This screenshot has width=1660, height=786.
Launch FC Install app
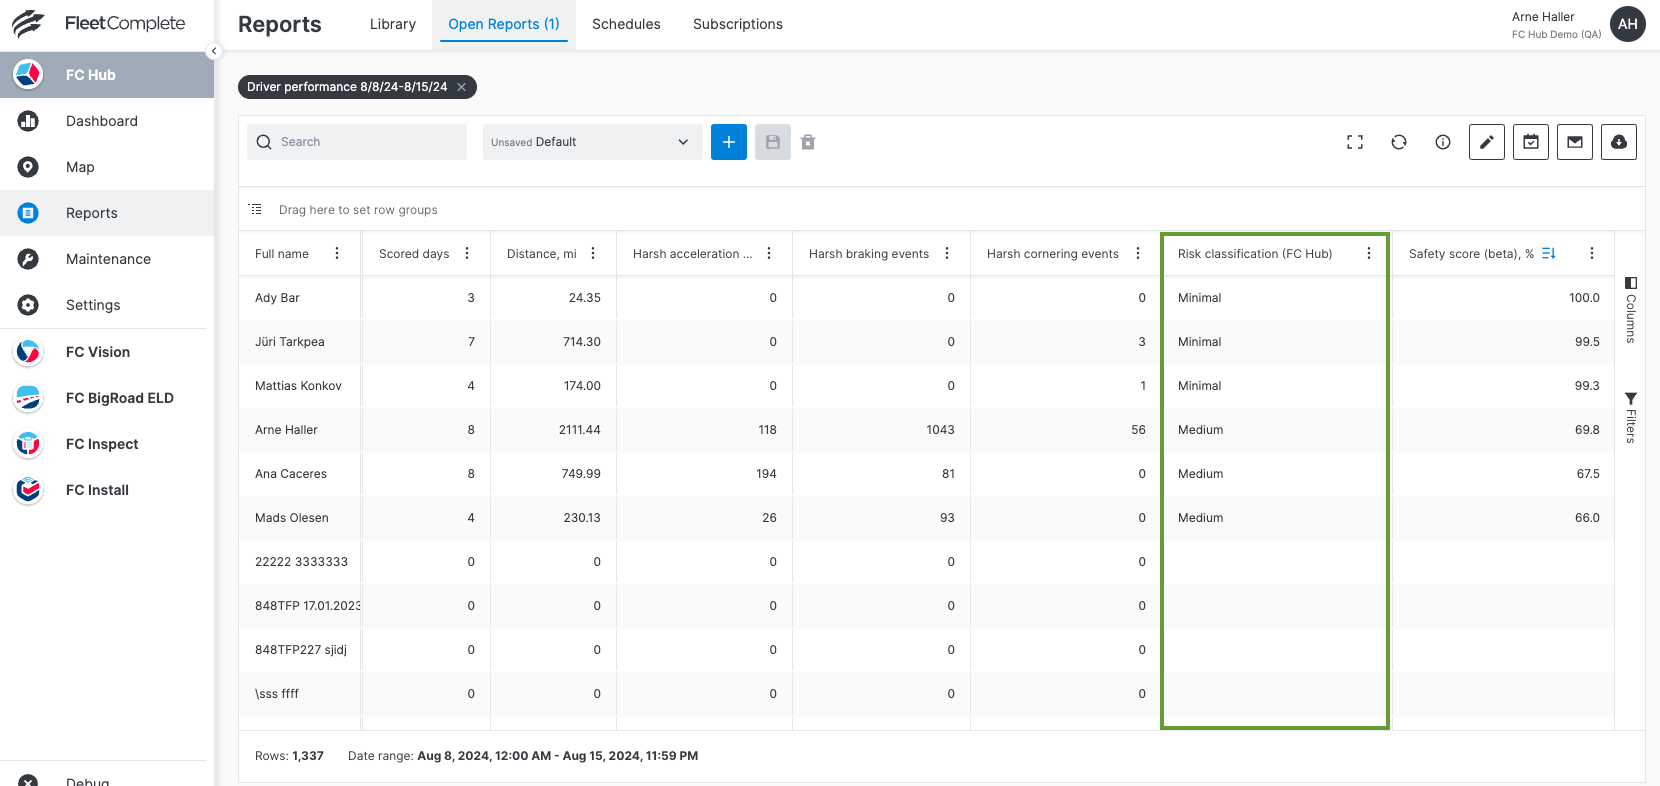click(107, 490)
